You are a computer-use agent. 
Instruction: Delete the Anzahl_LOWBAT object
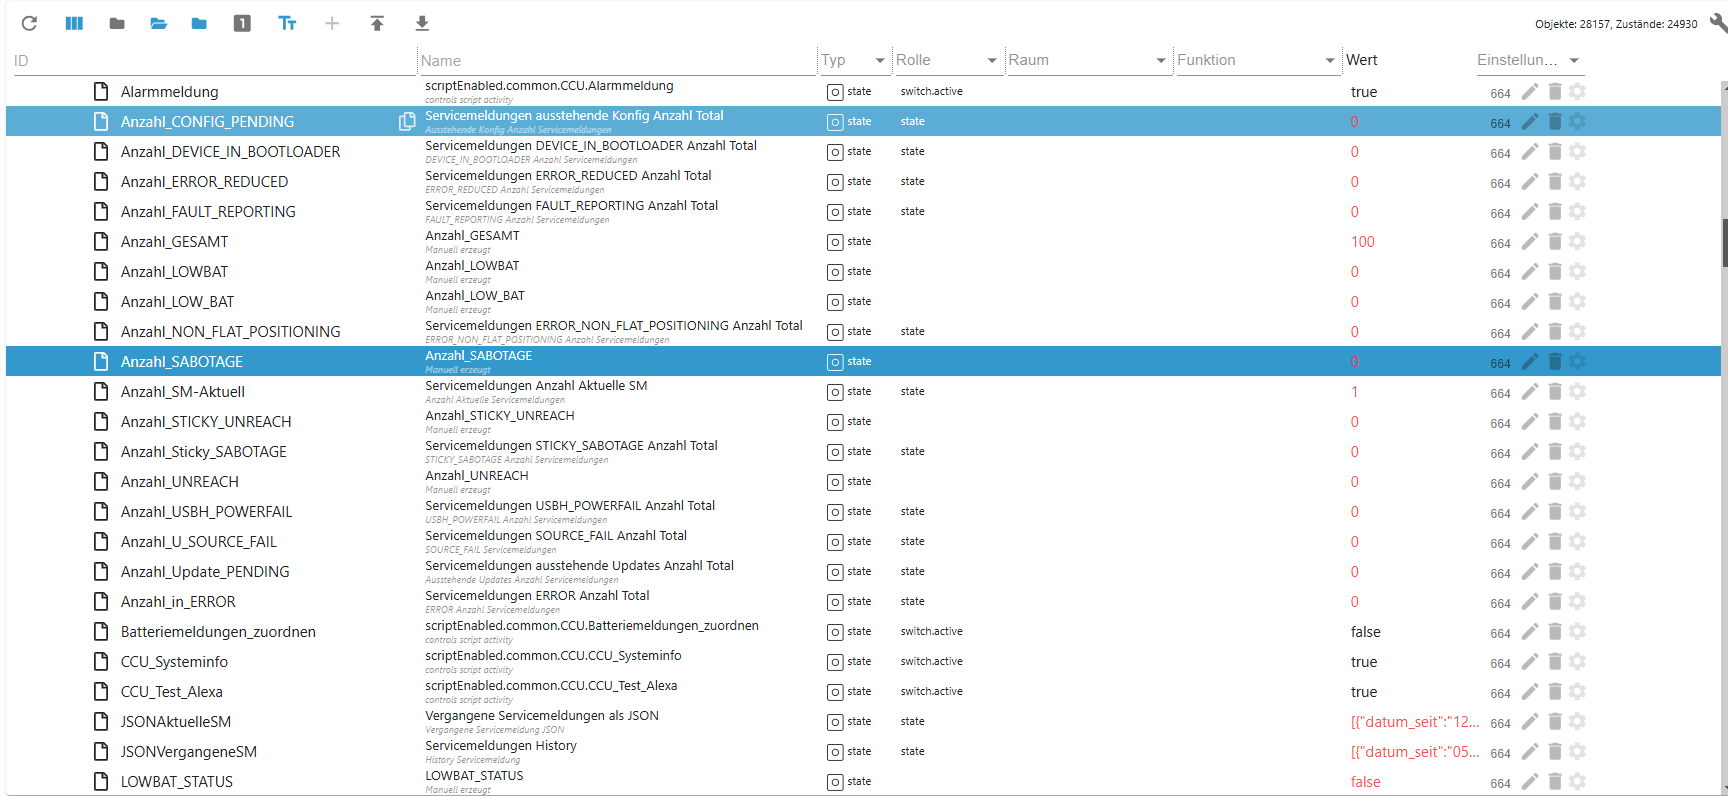tap(1555, 272)
